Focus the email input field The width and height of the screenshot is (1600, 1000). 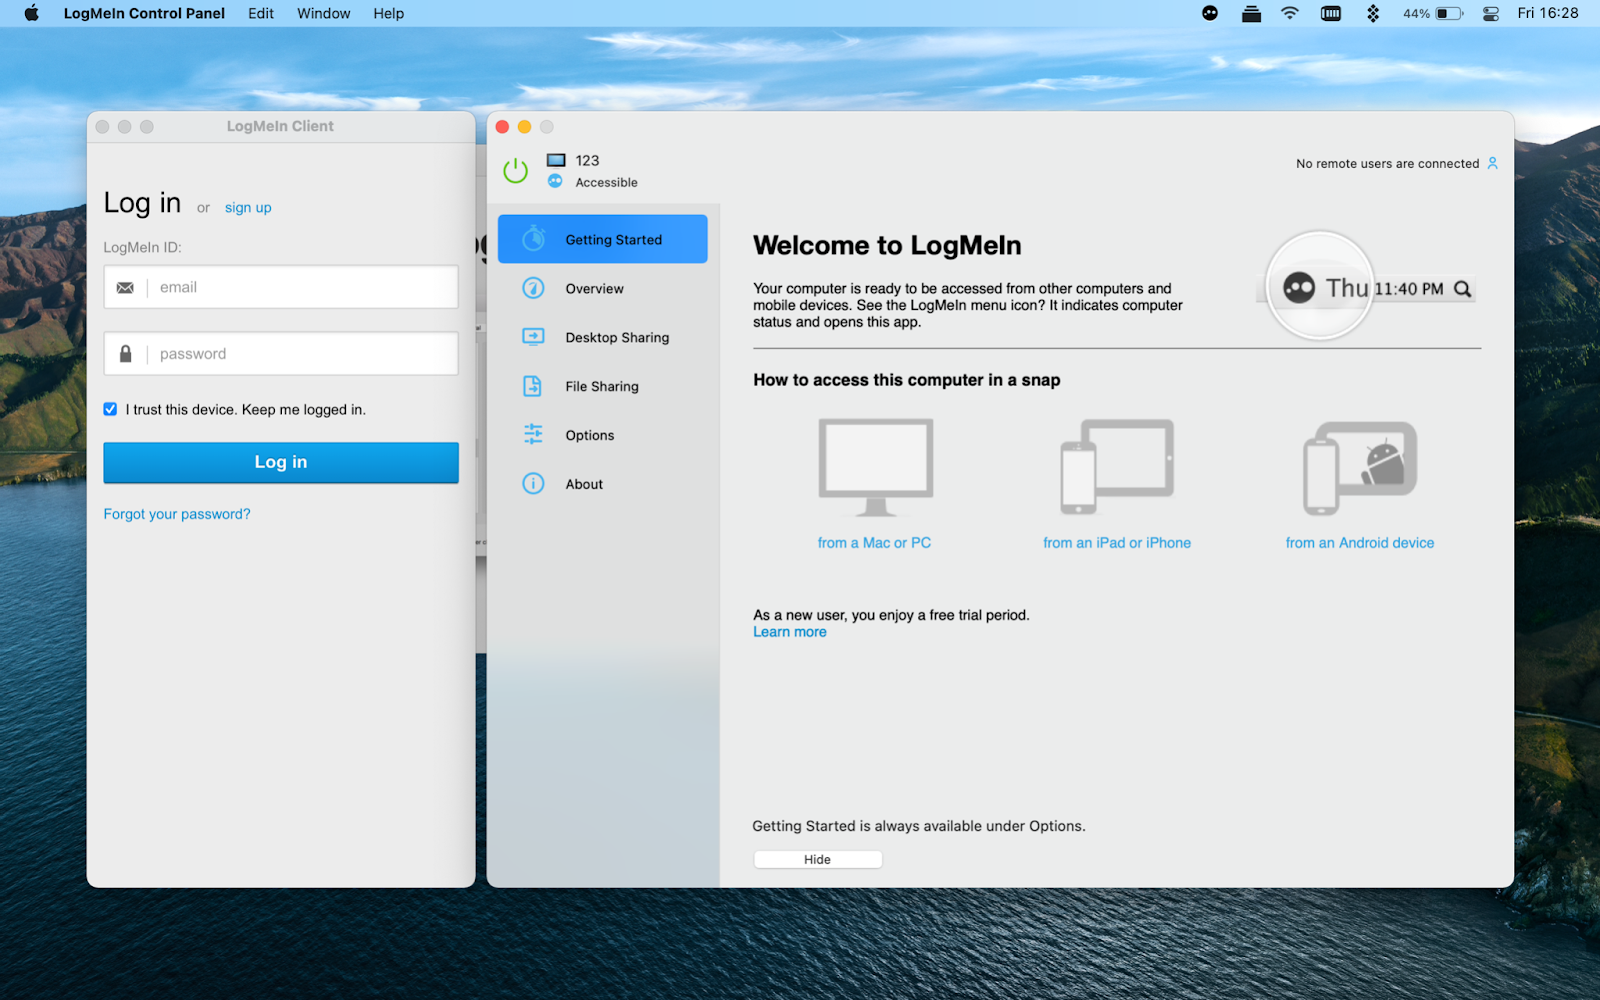[281, 287]
